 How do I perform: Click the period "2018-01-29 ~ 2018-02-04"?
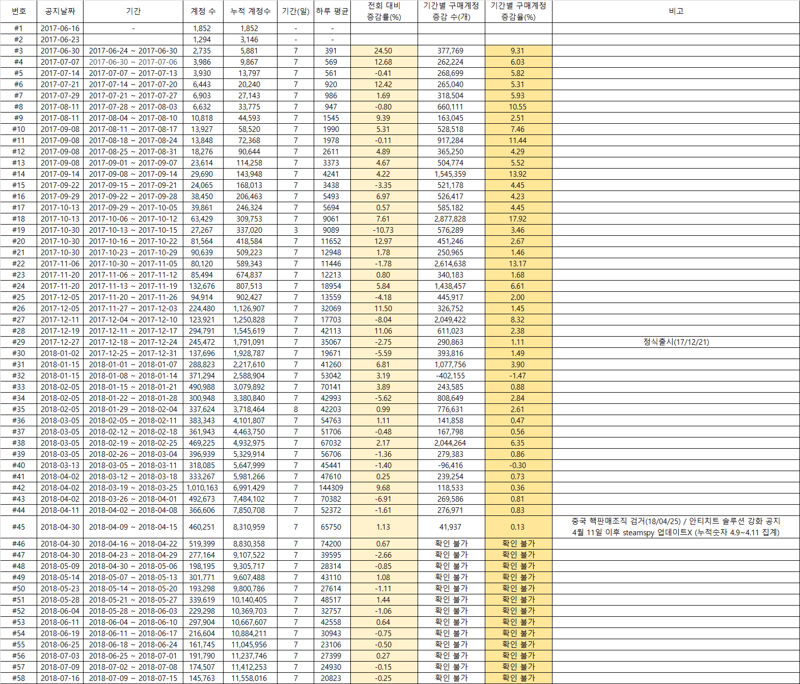[133, 410]
